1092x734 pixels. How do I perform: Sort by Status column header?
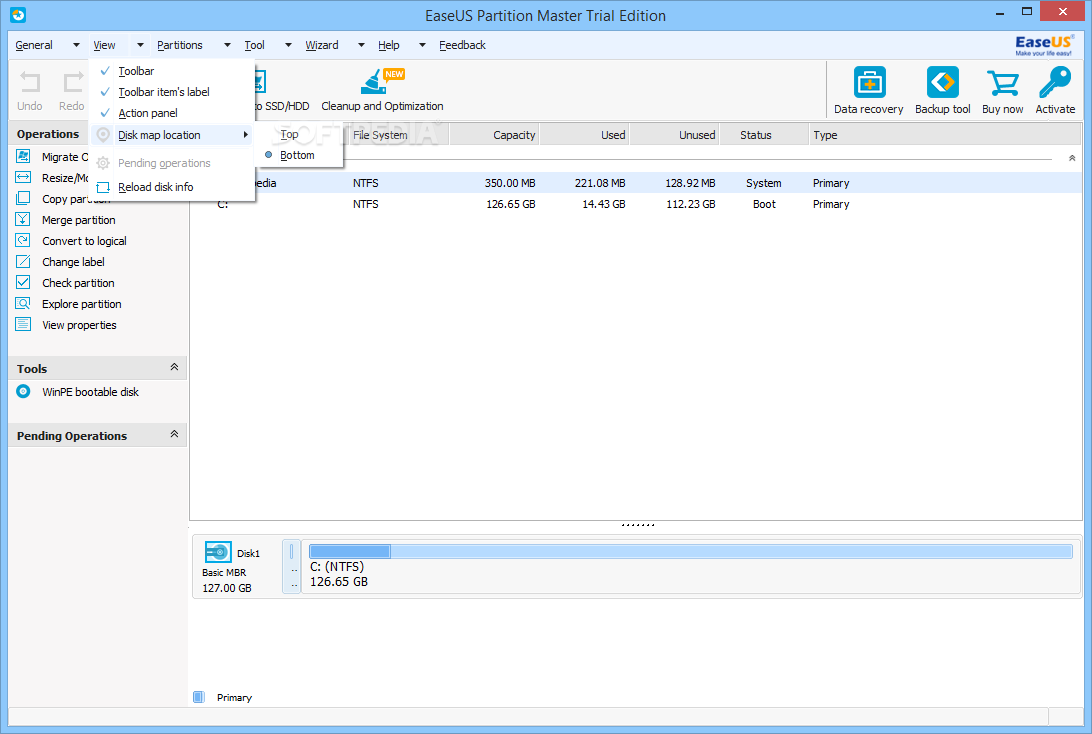(764, 134)
